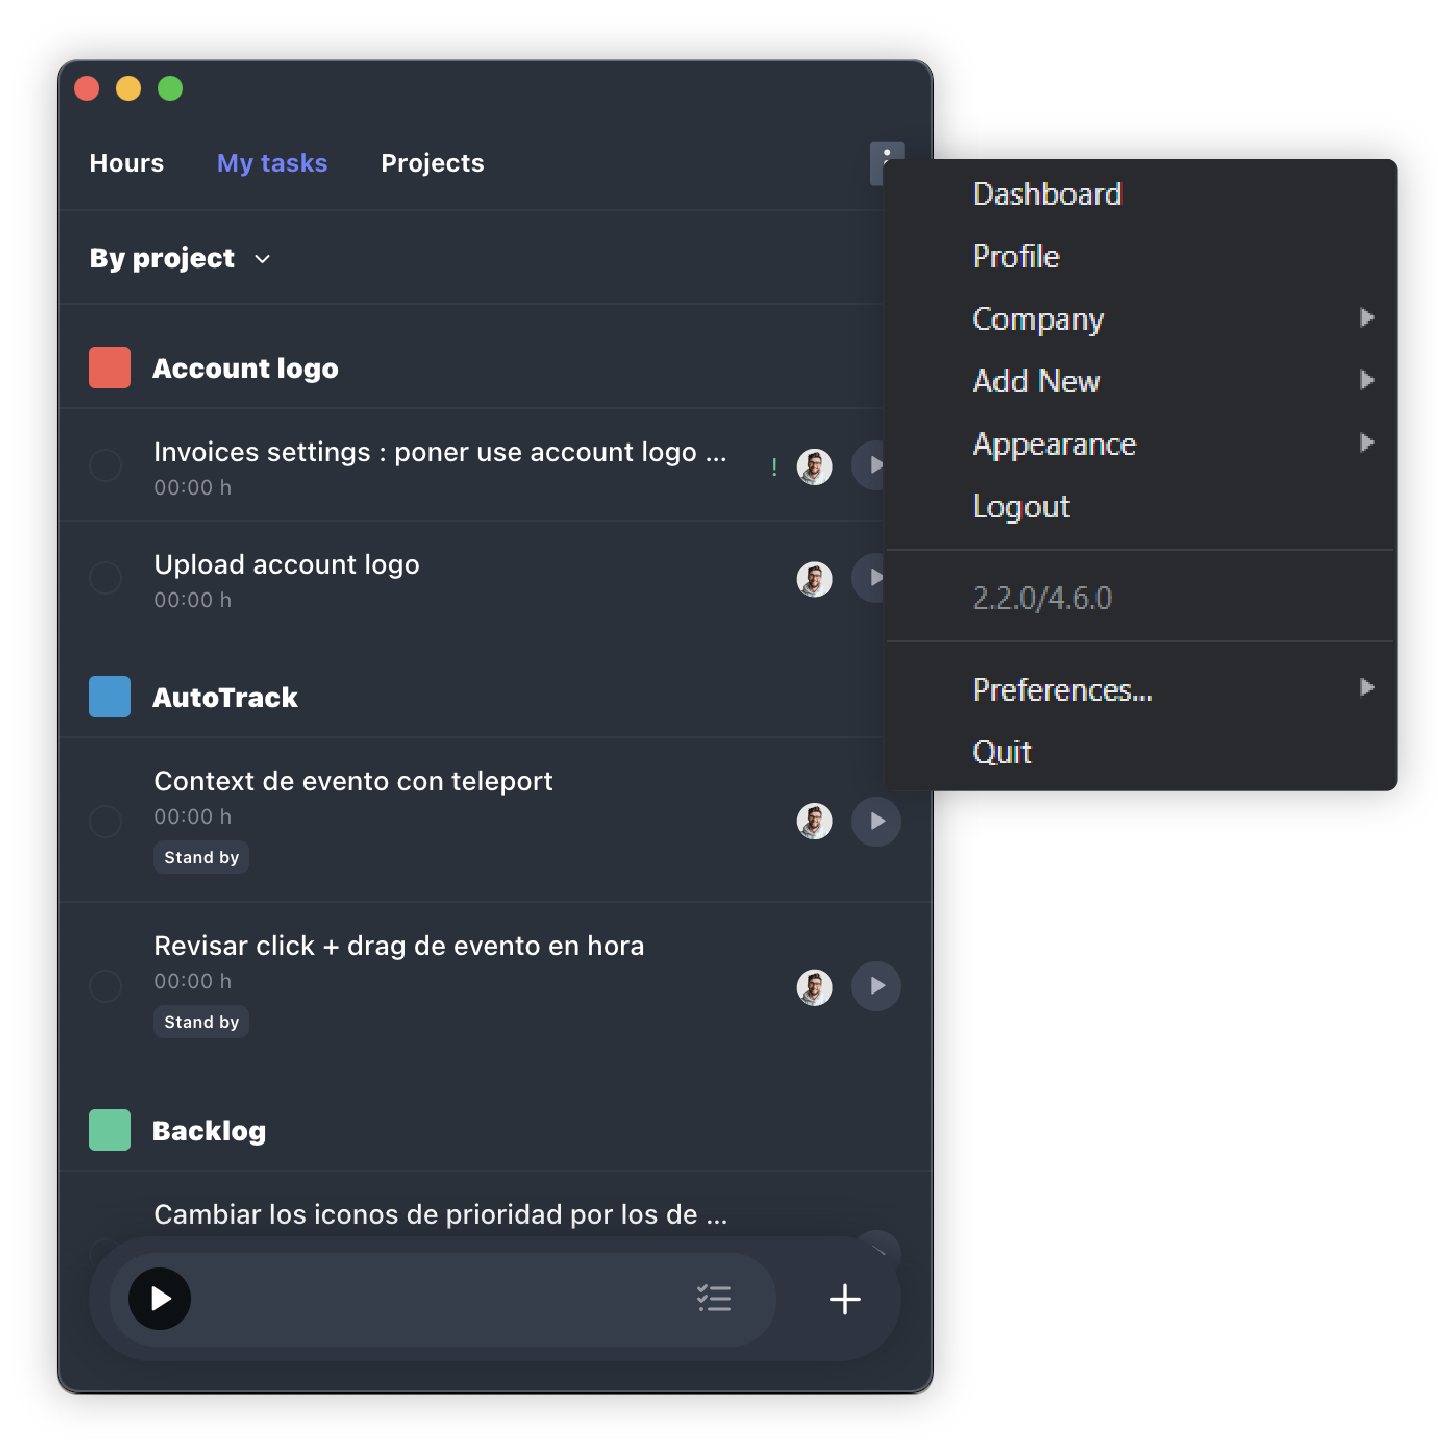The image size is (1438, 1455).
Task: Open the Projects tab
Action: 432,163
